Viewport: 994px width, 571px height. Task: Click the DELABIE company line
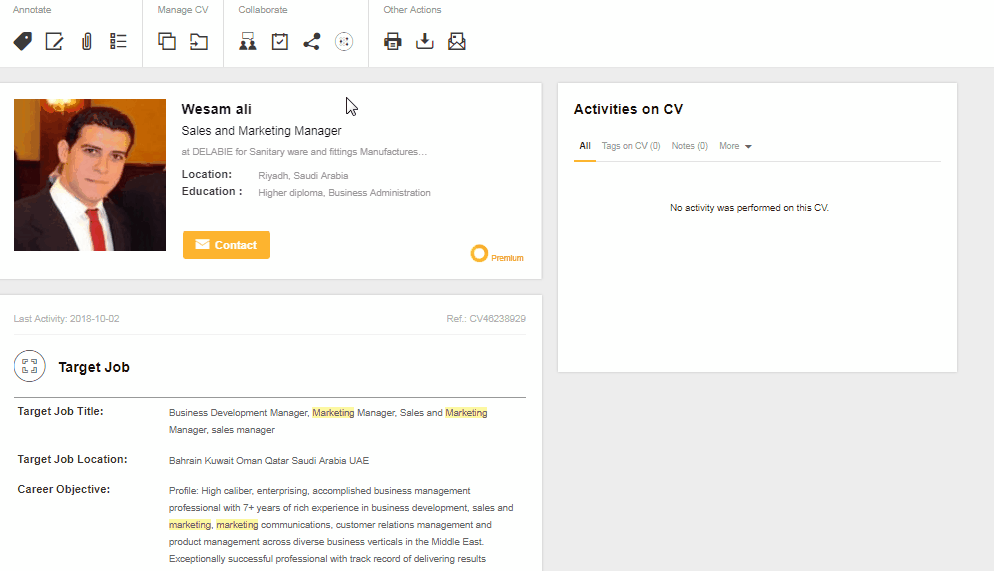point(304,152)
